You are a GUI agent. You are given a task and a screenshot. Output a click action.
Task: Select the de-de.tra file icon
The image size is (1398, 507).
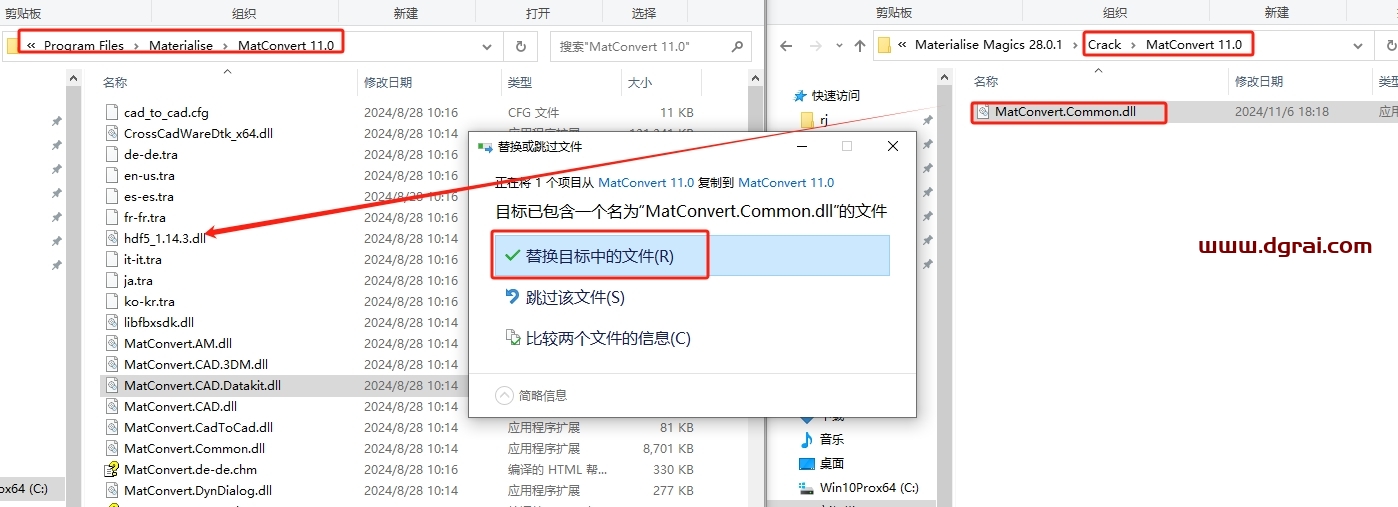tap(112, 154)
